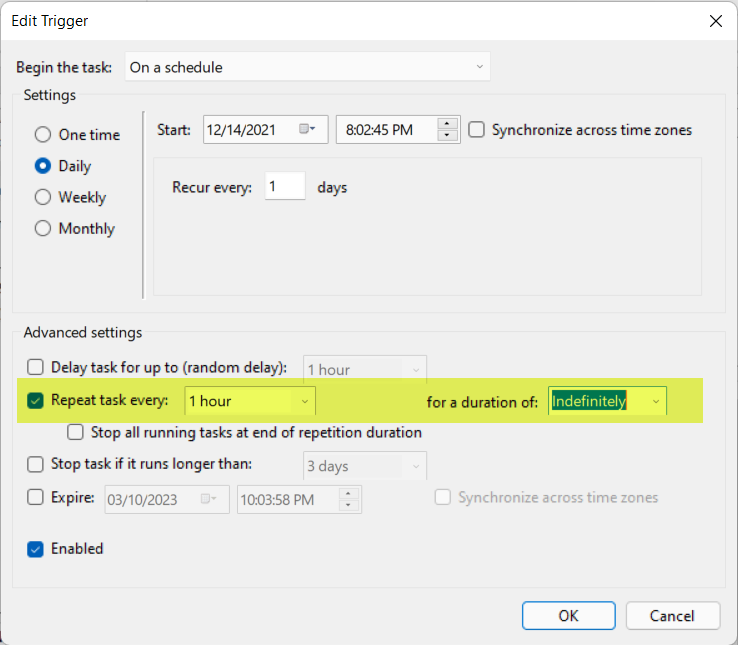Check Synchronize across time zones near Start
Image resolution: width=738 pixels, height=645 pixels.
(x=477, y=130)
